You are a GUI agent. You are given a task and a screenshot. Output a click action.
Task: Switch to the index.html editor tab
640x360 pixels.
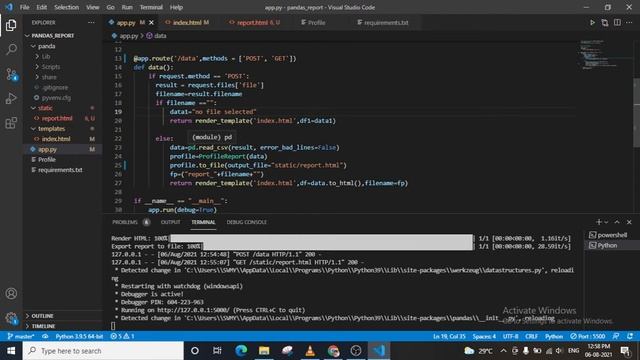[x=187, y=23]
